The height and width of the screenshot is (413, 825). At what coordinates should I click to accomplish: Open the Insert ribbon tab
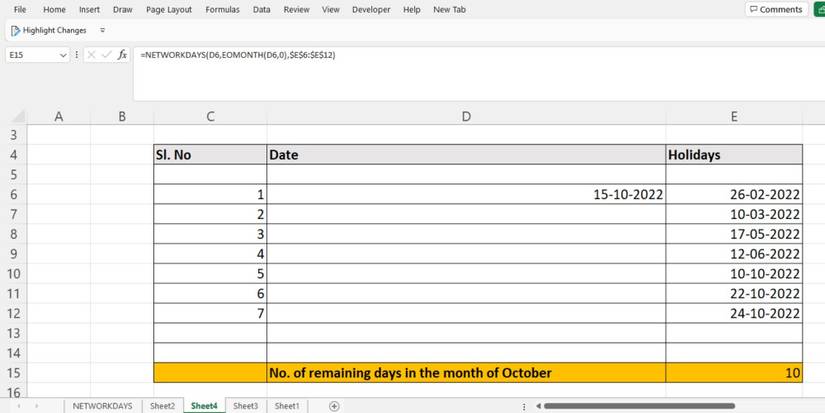[89, 9]
